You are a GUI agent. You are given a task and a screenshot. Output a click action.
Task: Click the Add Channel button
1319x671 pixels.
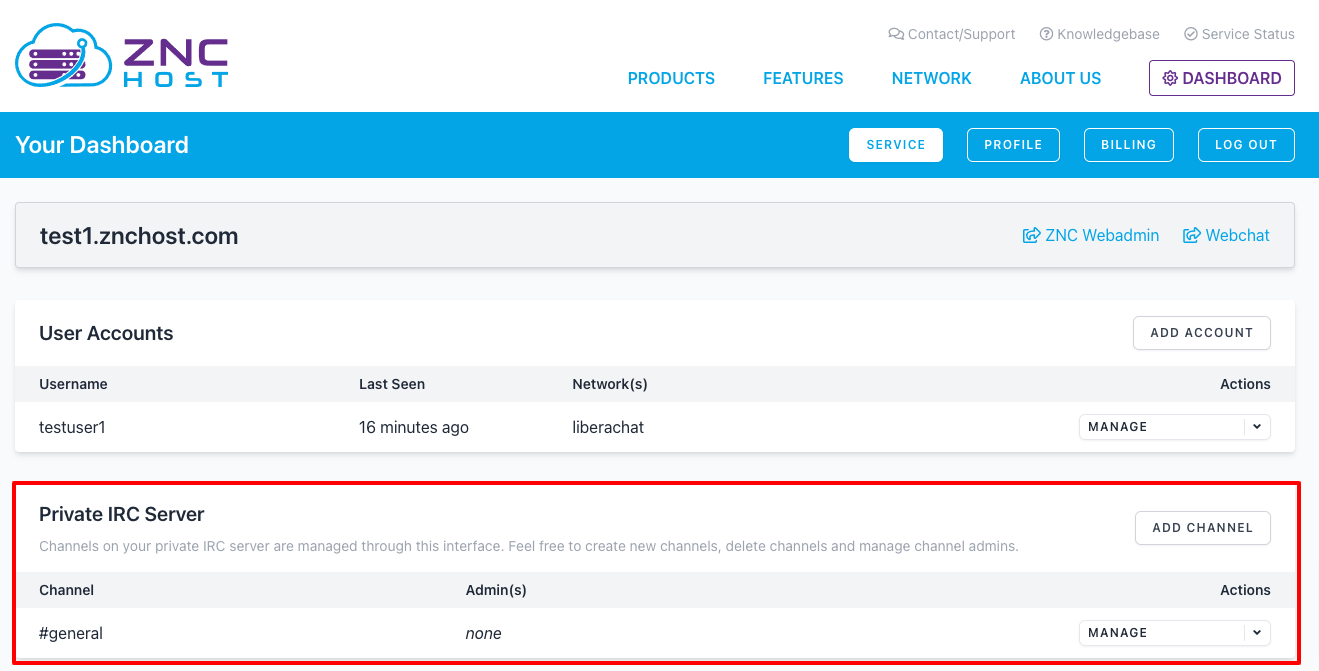(x=1202, y=528)
